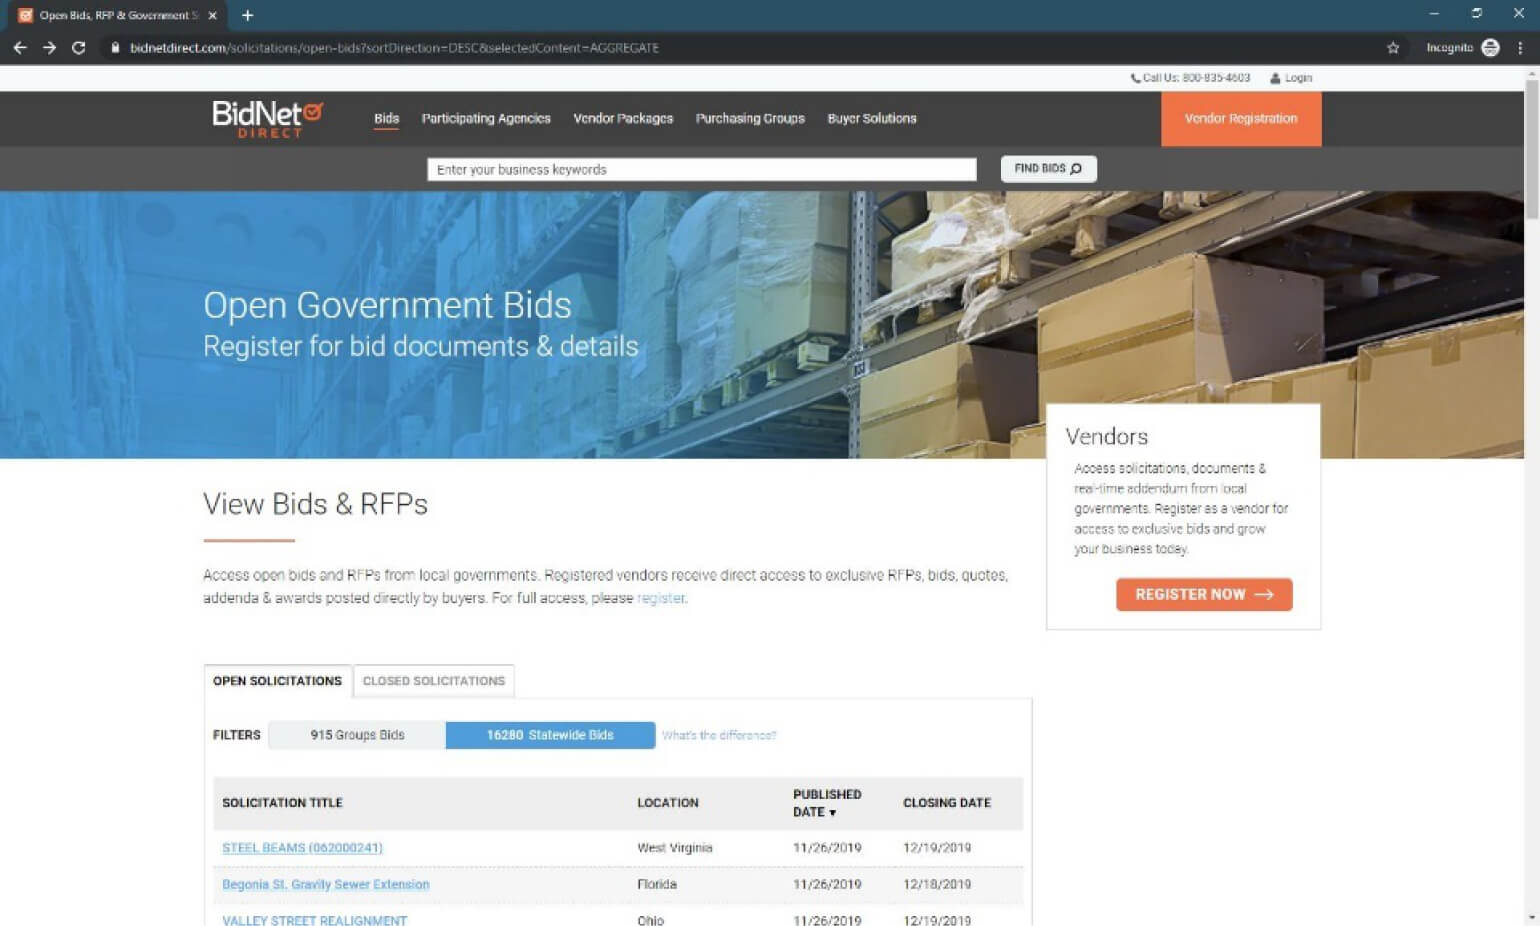
Task: Click the BidNet Direct logo
Action: coord(267,118)
